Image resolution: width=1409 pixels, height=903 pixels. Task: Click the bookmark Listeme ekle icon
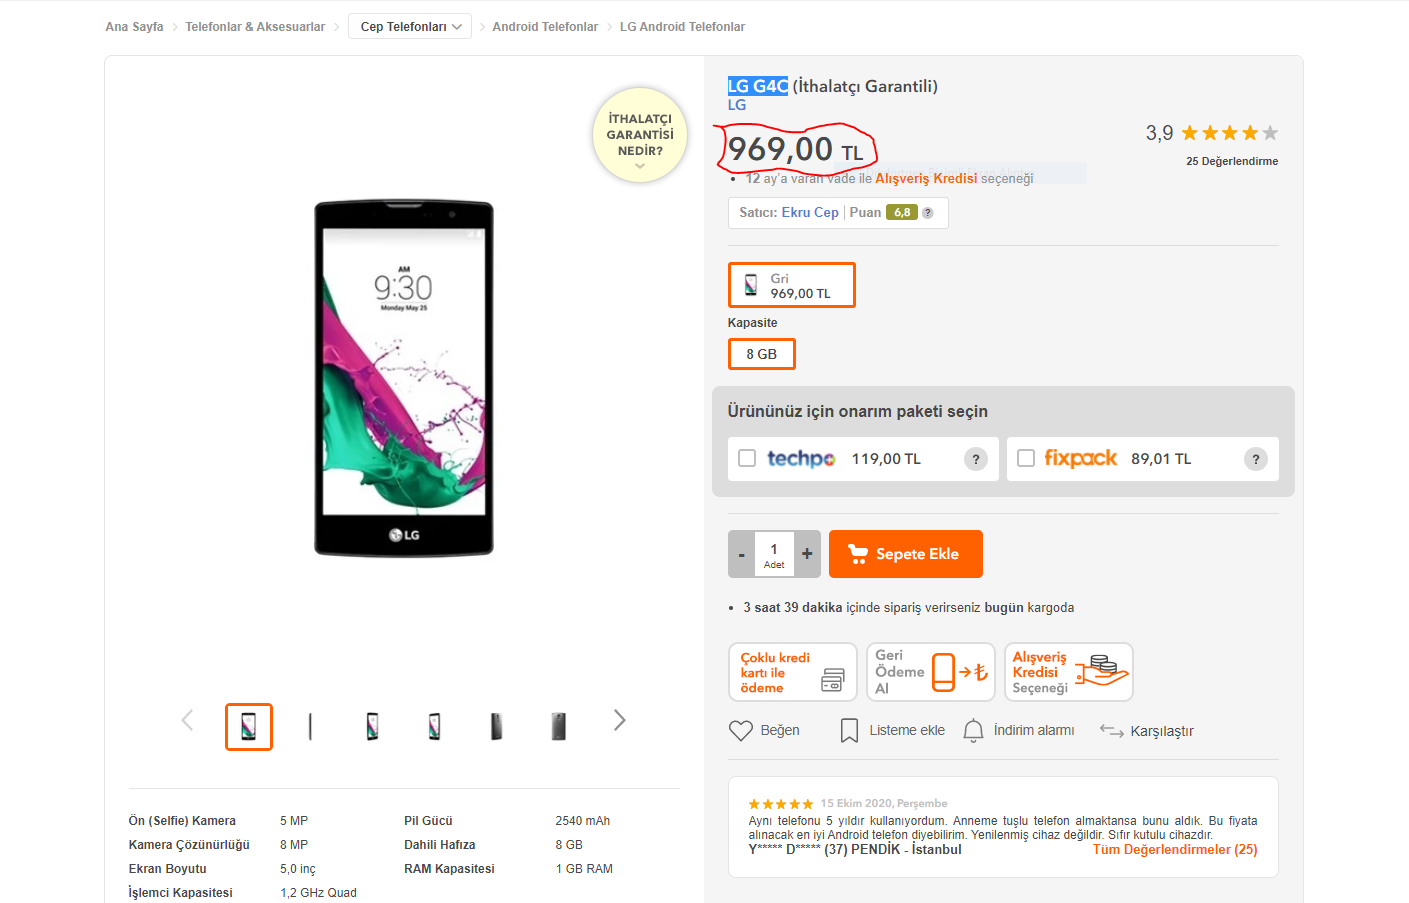[849, 731]
